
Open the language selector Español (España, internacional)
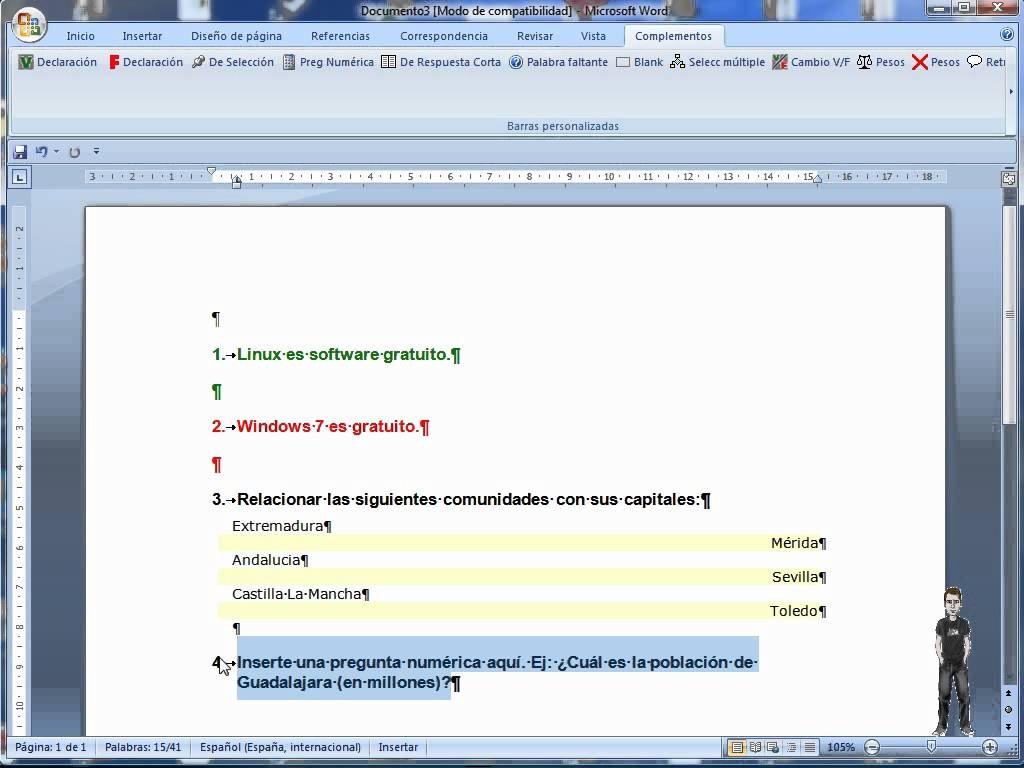[280, 747]
